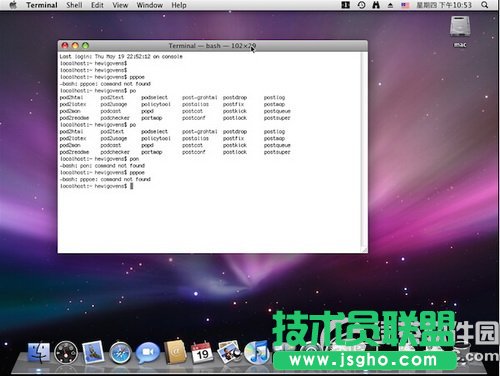
Task: Open Spotlight search magnifier
Action: click(x=485, y=5)
